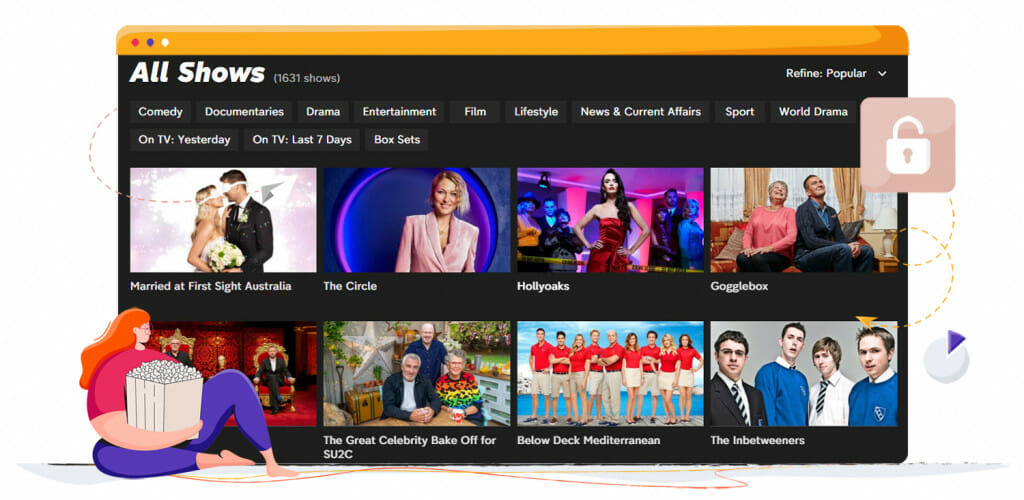
Task: Browse the Box Sets filter
Action: click(x=396, y=140)
